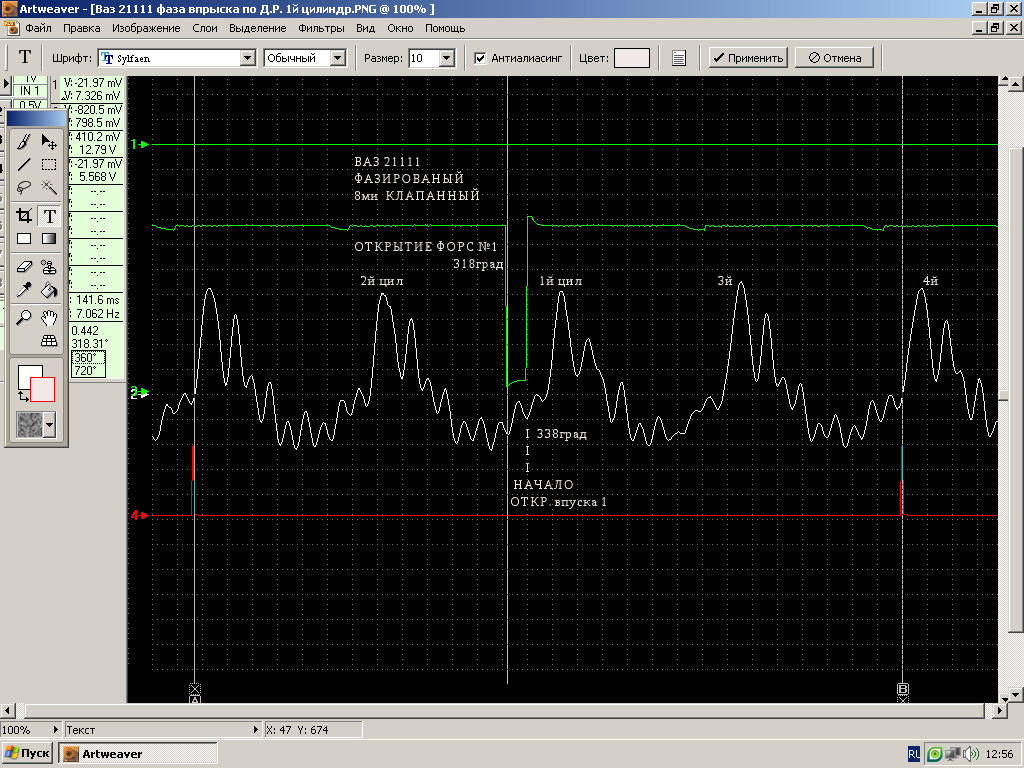Select the Hand pan tool

point(49,318)
